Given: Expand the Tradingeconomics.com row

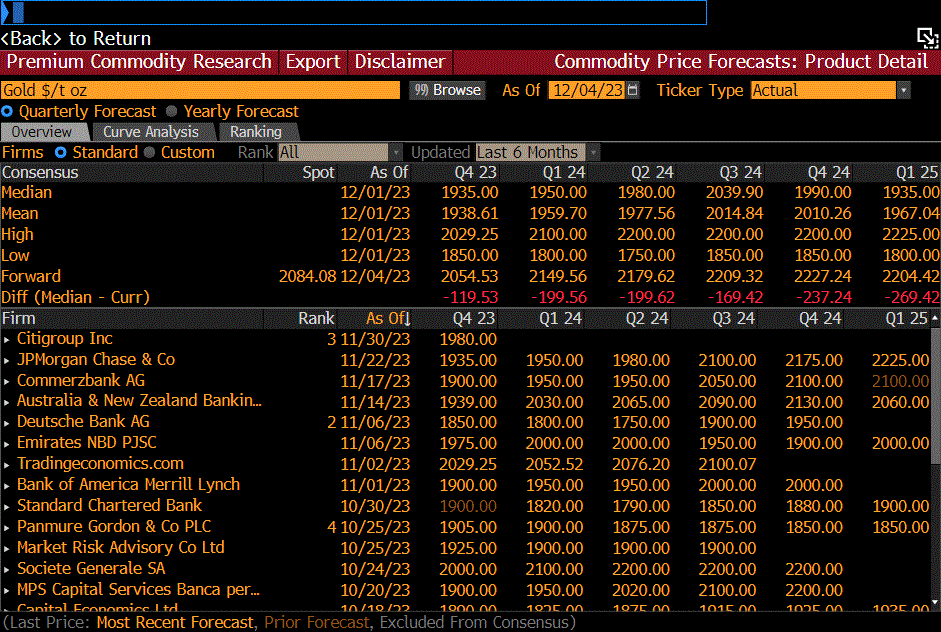Looking at the screenshot, I should 7,465.
